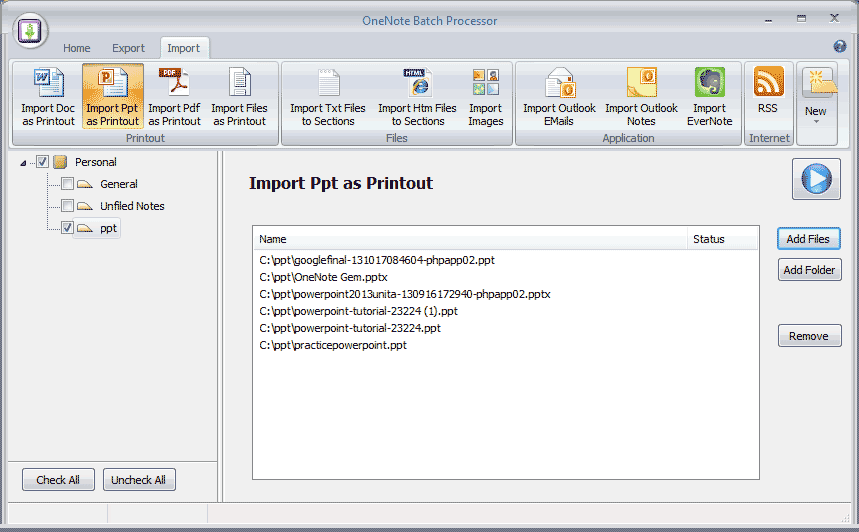859x532 pixels.
Task: Choose Import Htm Files to Sections
Action: pos(417,96)
